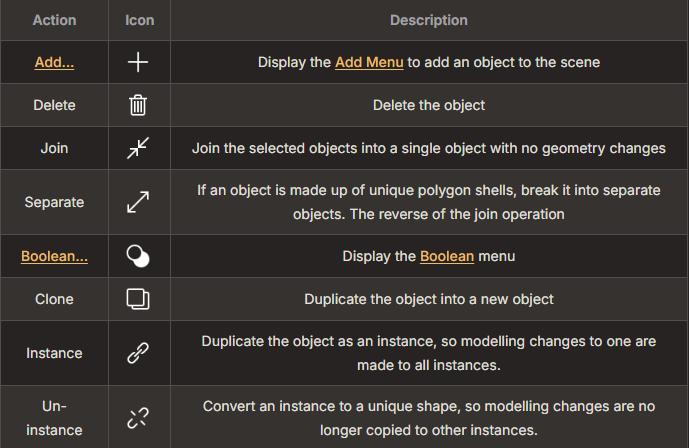
Task: Click the Separate action label
Action: (54, 202)
